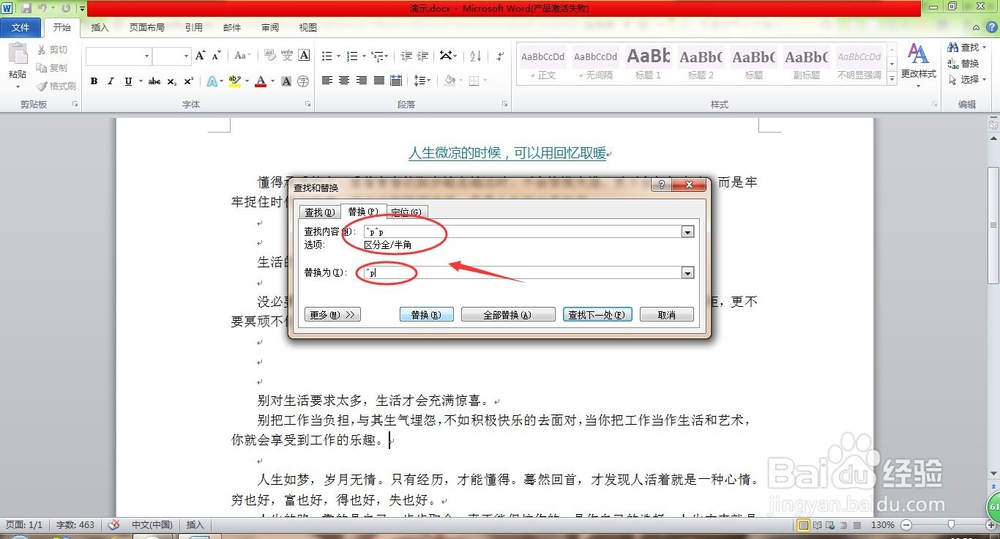The height and width of the screenshot is (539, 1000).
Task: Expand the Numbering list dropdown
Action: 364,56
